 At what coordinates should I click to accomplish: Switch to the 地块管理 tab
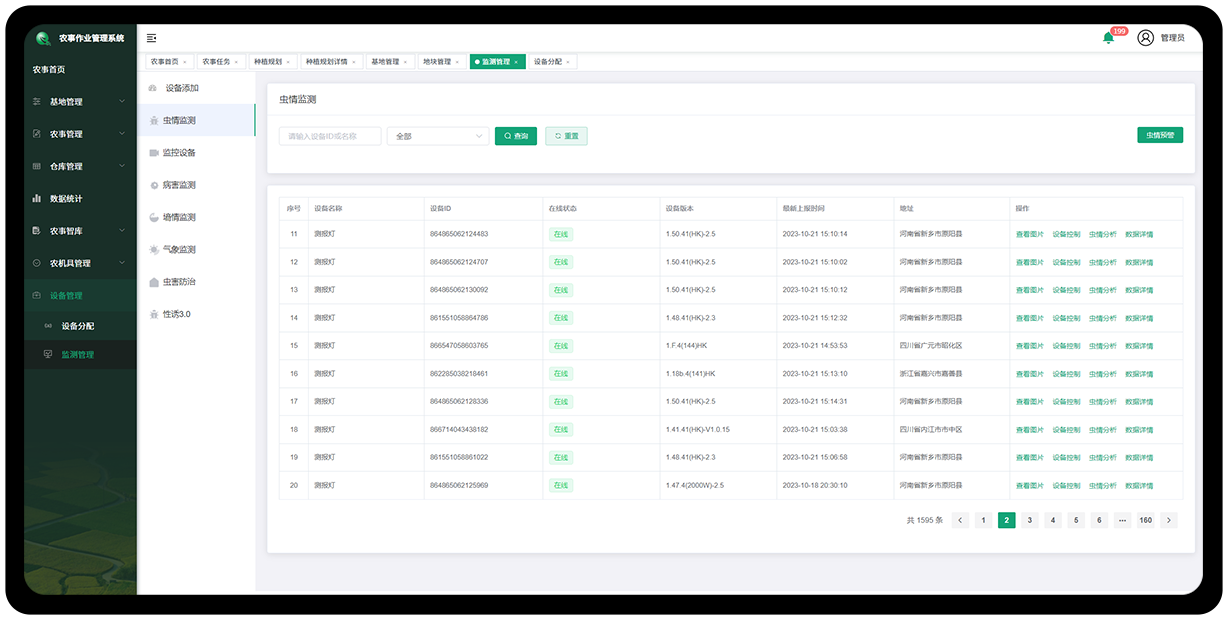[x=436, y=62]
